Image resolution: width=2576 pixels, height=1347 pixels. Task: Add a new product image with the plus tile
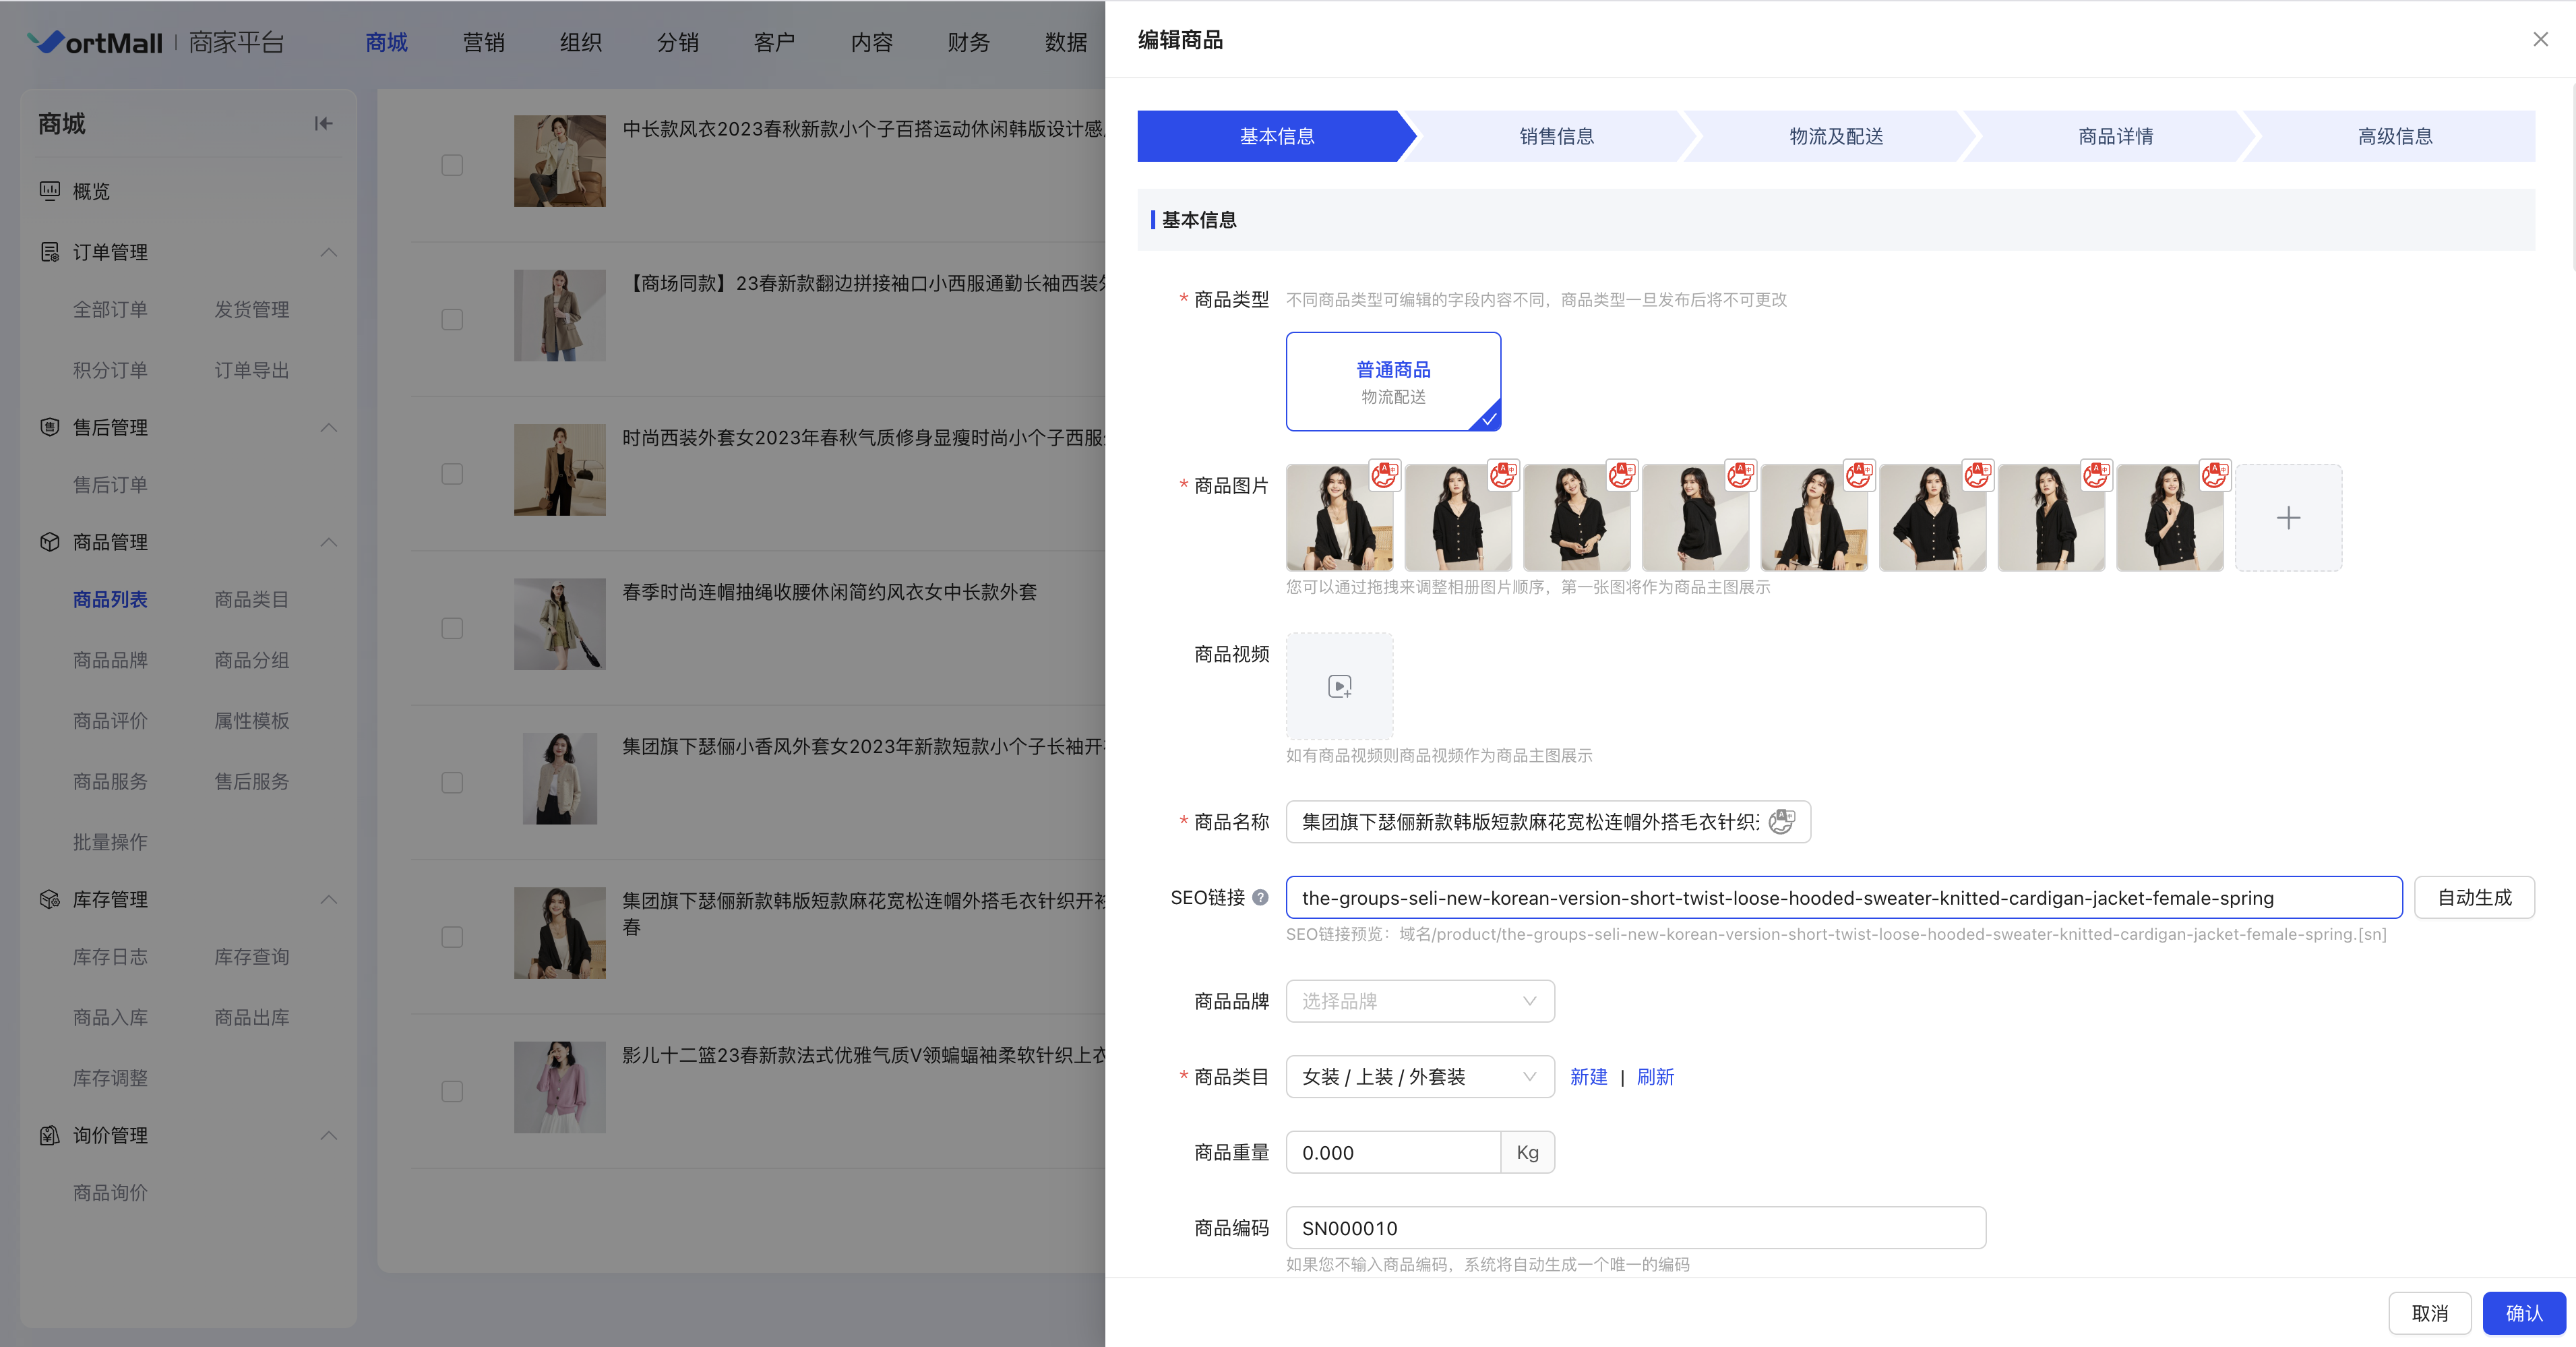pos(2288,518)
